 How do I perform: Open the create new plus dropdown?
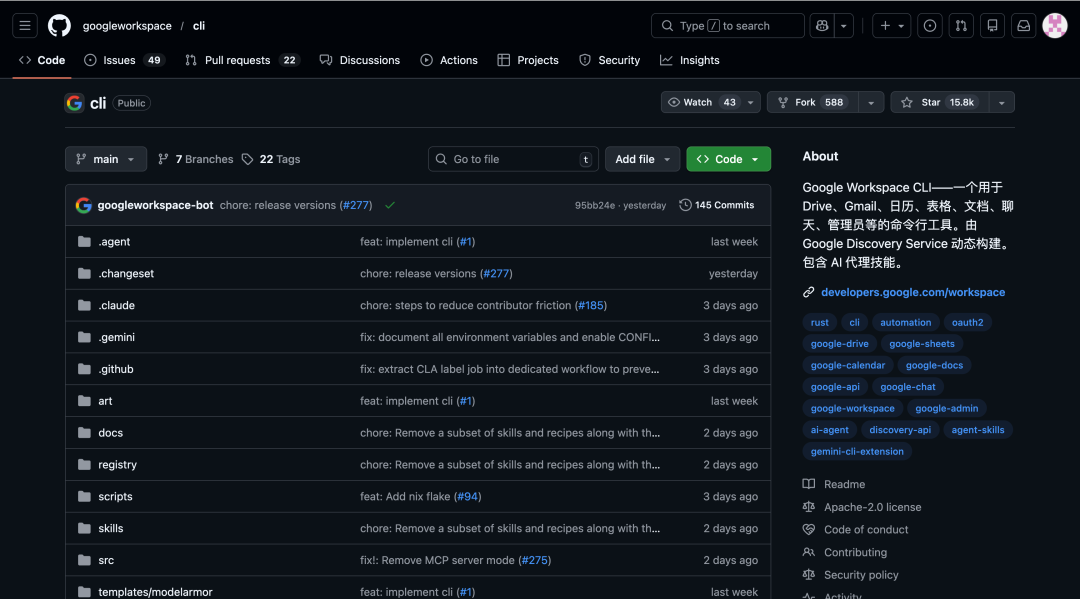click(x=891, y=25)
